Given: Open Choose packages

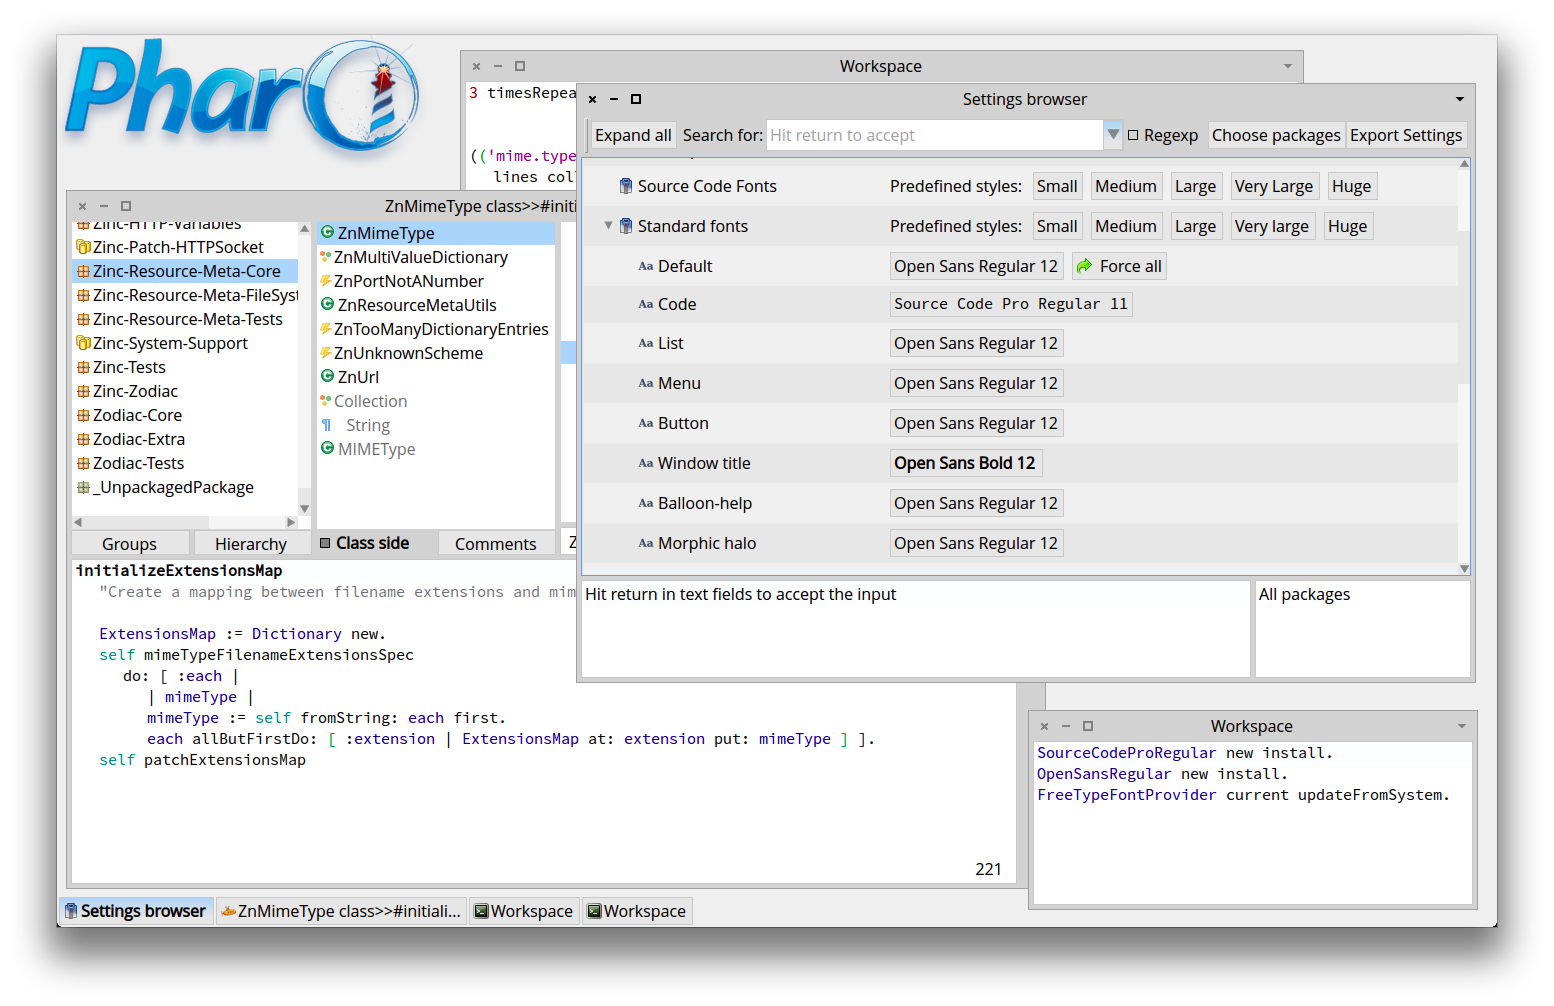Looking at the screenshot, I should pos(1276,135).
